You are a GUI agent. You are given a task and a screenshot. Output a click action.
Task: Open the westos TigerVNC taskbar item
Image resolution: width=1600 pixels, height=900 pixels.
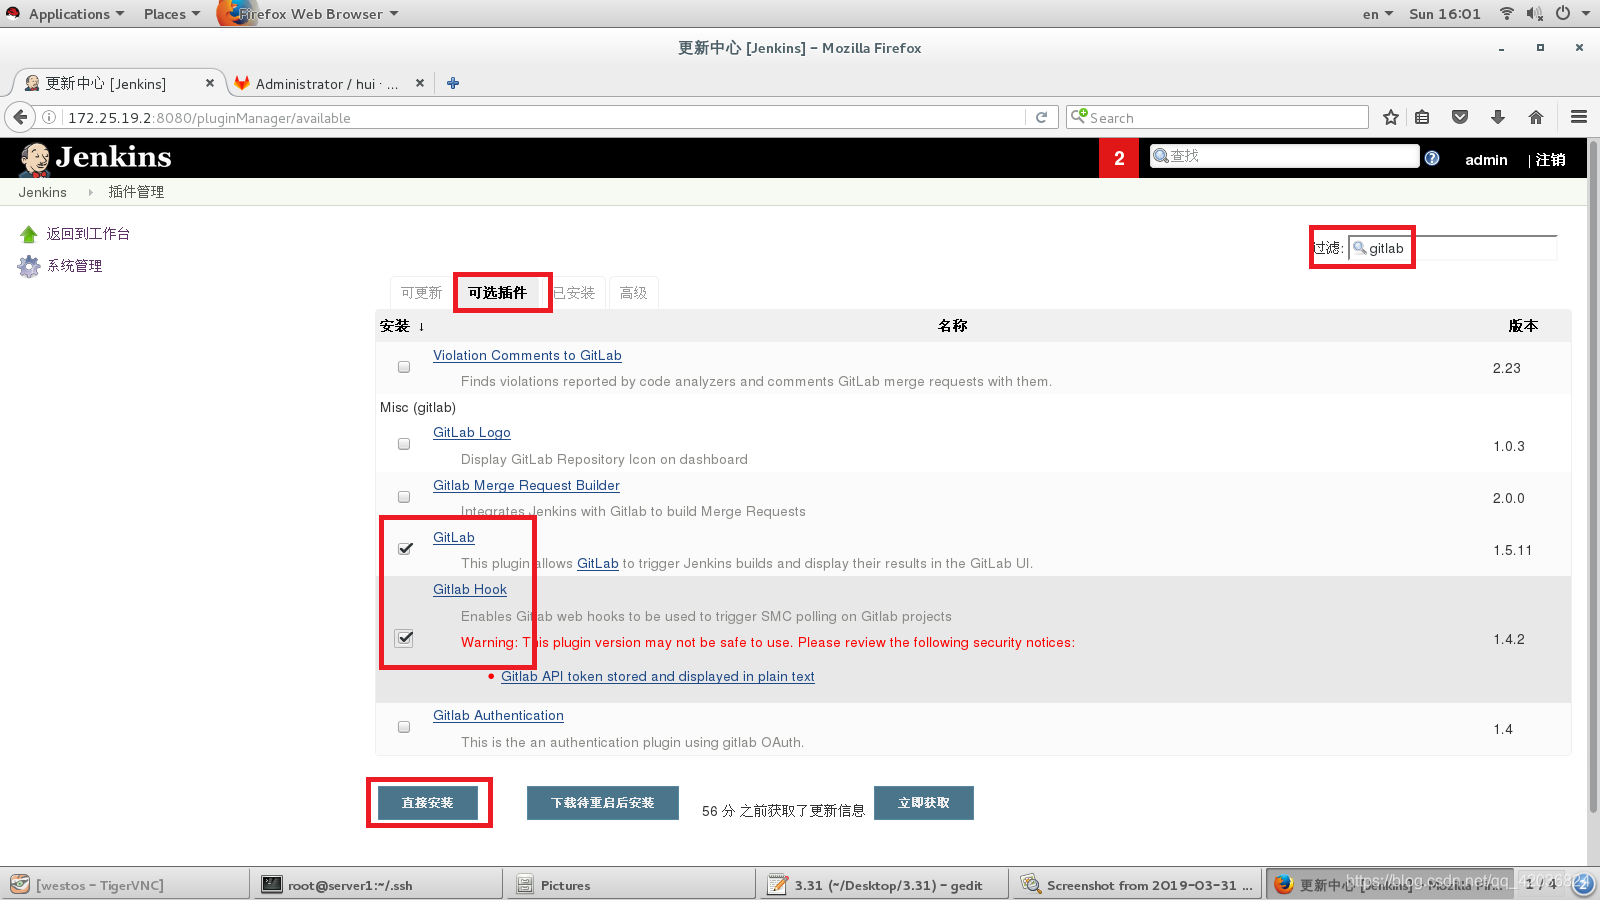click(125, 885)
